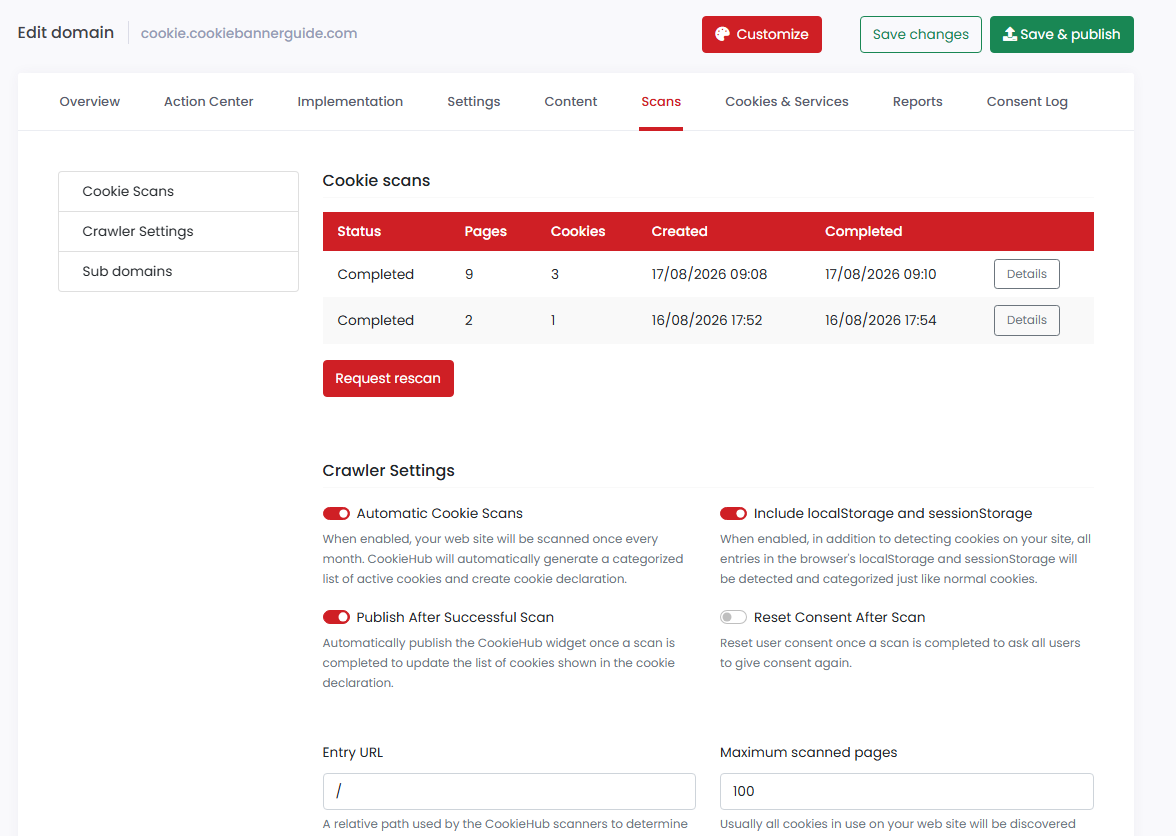Open Cookies & Services tab
This screenshot has height=836, width=1176.
[787, 101]
